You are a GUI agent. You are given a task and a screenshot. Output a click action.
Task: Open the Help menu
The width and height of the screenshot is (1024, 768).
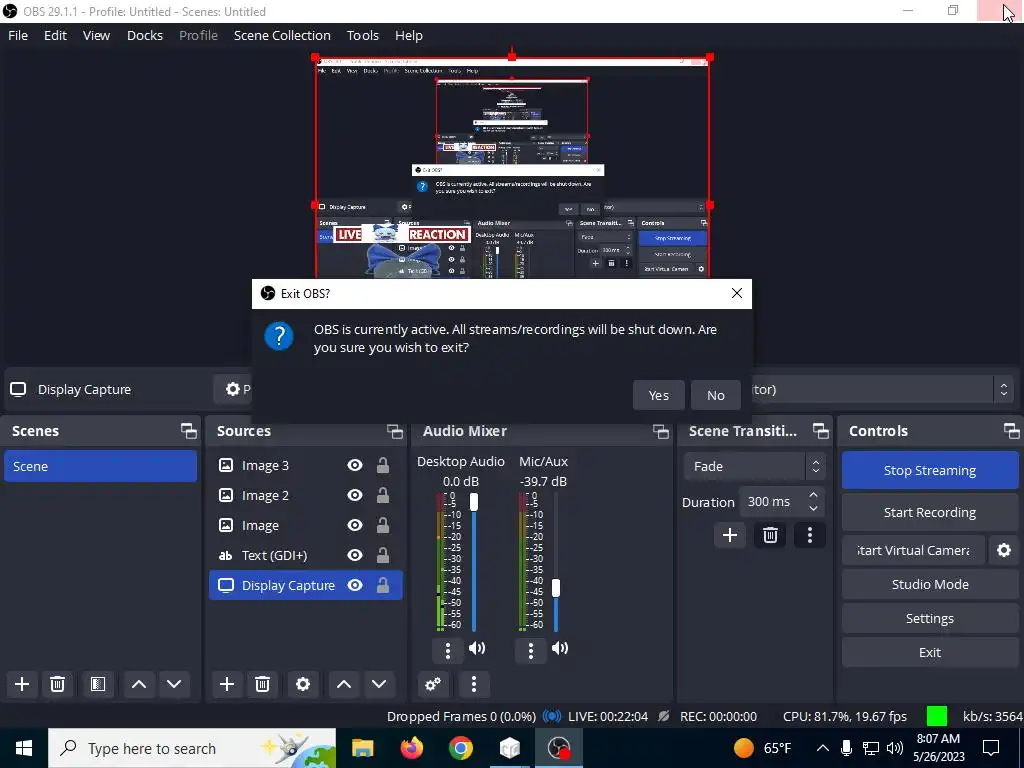point(409,35)
